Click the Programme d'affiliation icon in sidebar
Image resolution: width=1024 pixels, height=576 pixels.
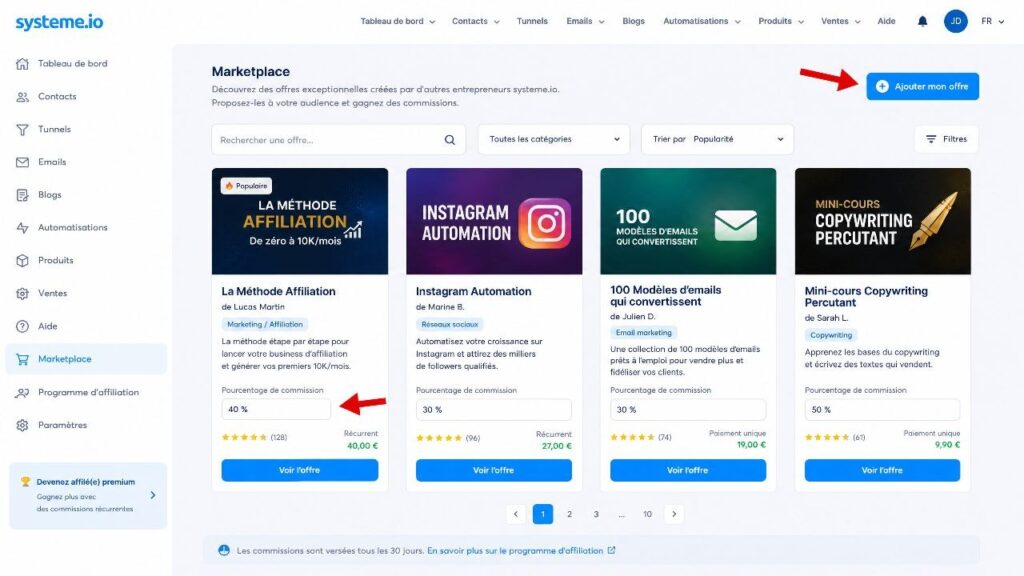click(x=22, y=392)
